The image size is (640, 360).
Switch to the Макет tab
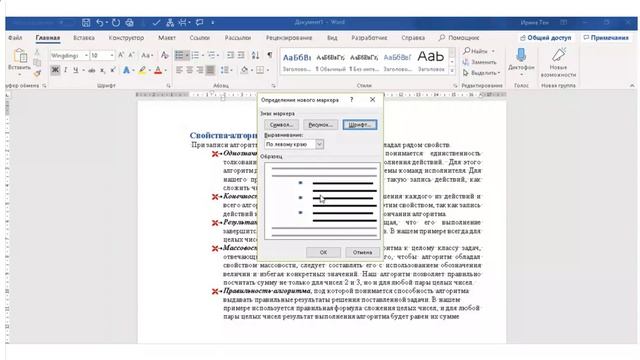[167, 38]
